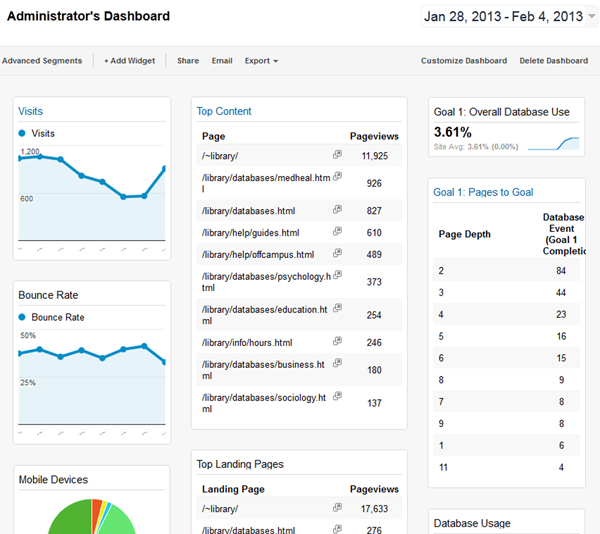Open the Visits widget title link
Screen dimensions: 600x534
click(31, 111)
